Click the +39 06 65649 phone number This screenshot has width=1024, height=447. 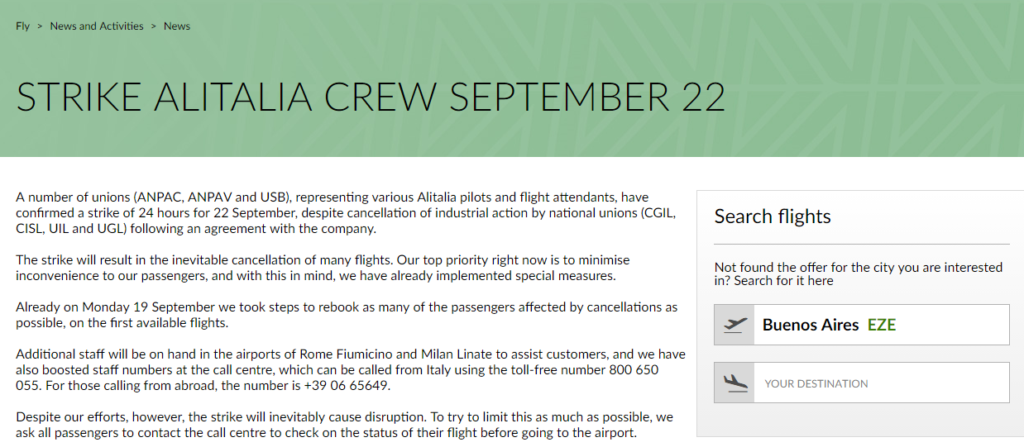click(347, 386)
